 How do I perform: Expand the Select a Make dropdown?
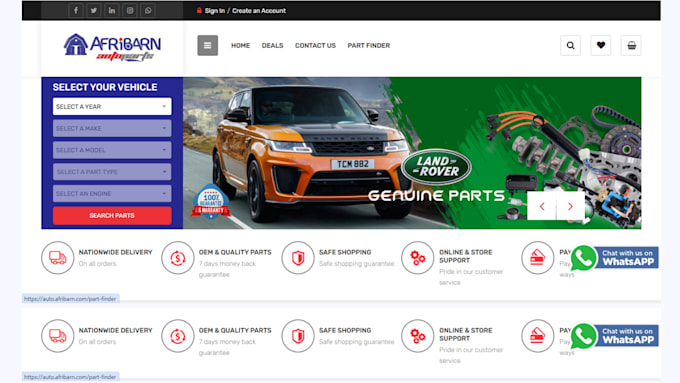(112, 128)
